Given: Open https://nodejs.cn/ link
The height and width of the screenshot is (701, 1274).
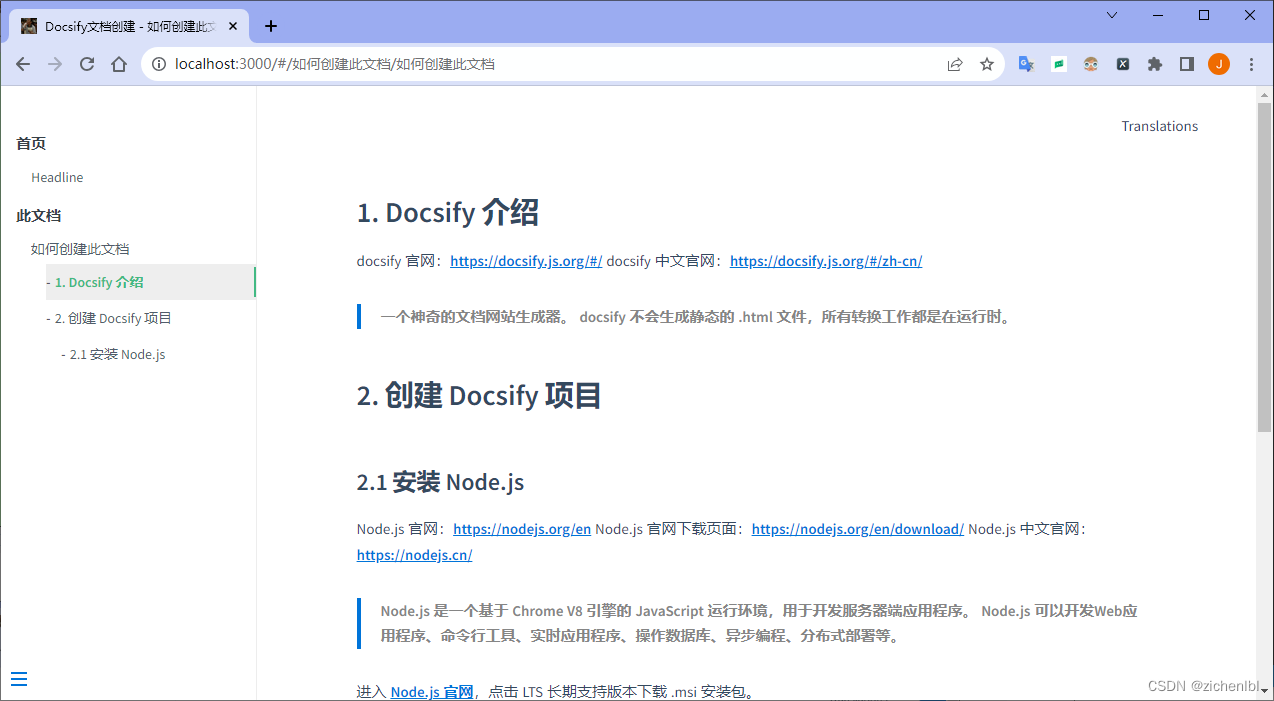Looking at the screenshot, I should (x=414, y=555).
